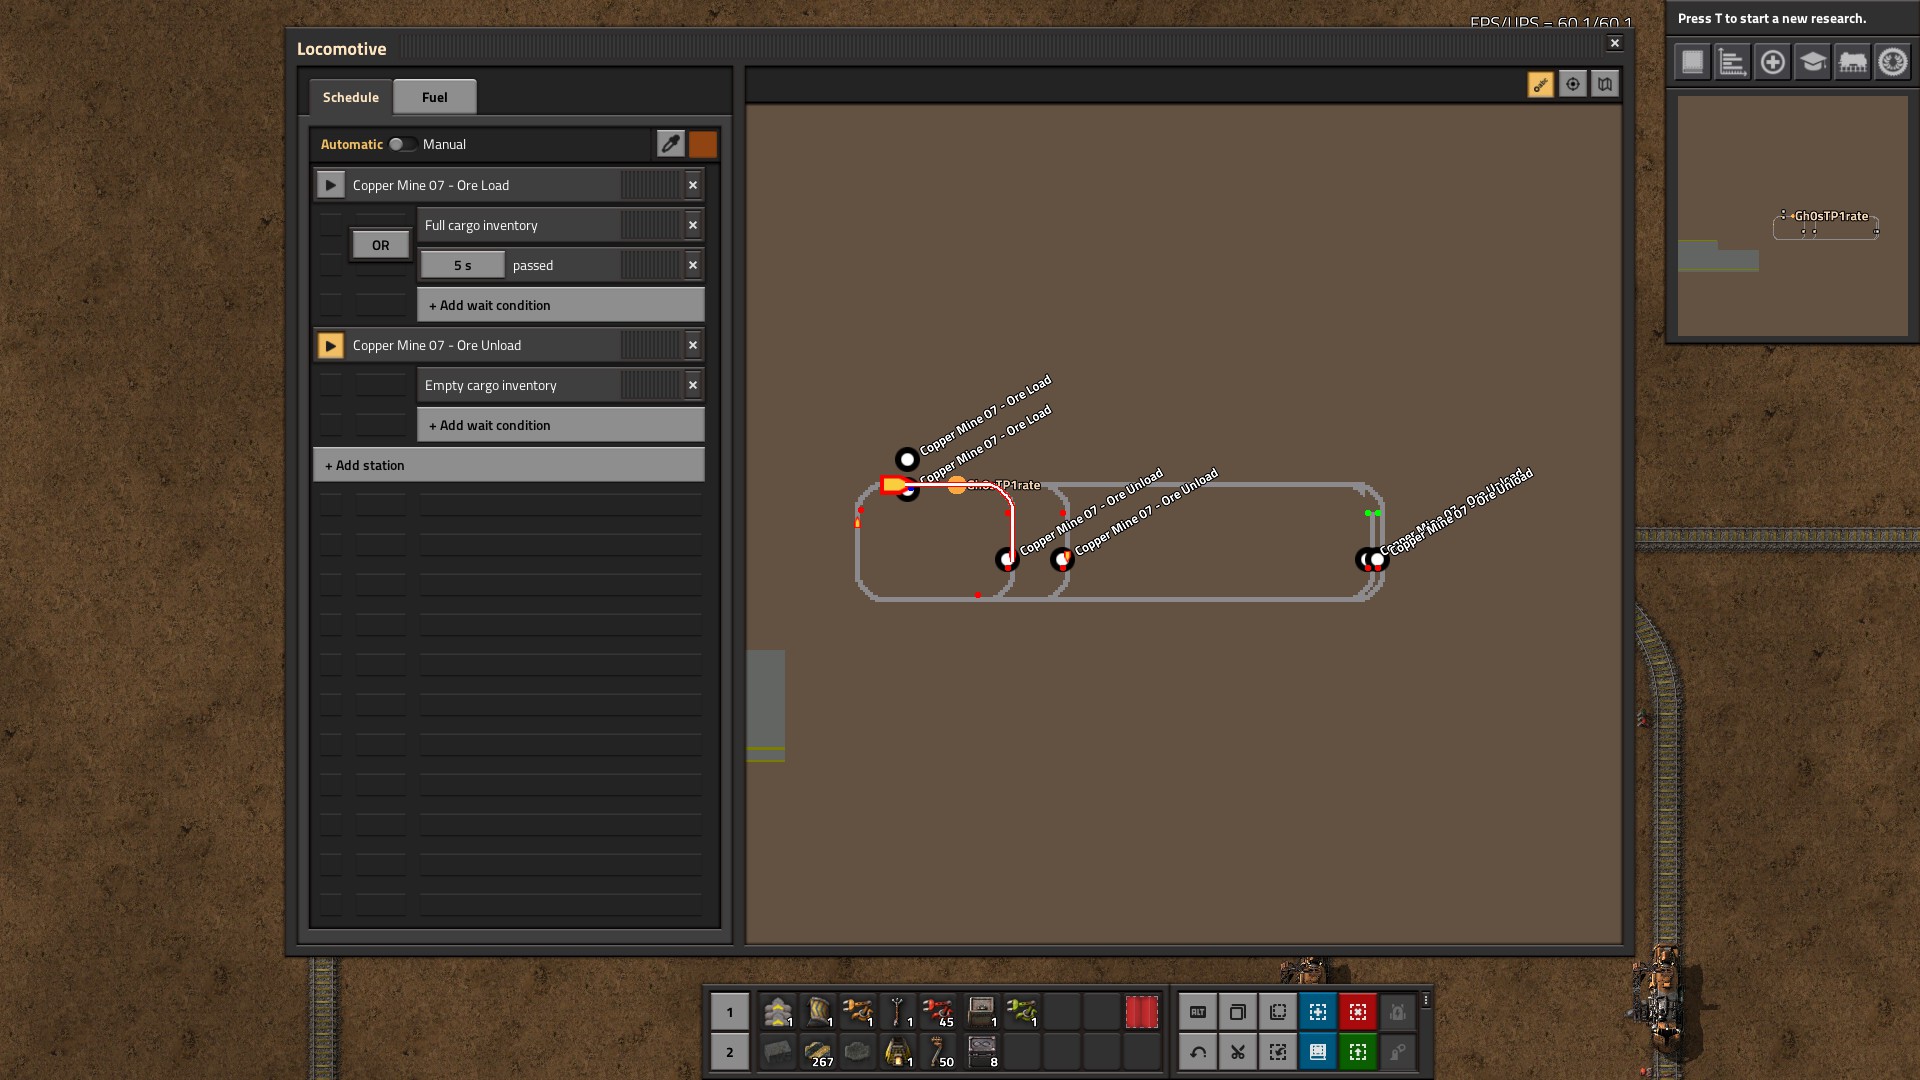
Task: Select quickbar page 2 selector
Action: pos(730,1052)
